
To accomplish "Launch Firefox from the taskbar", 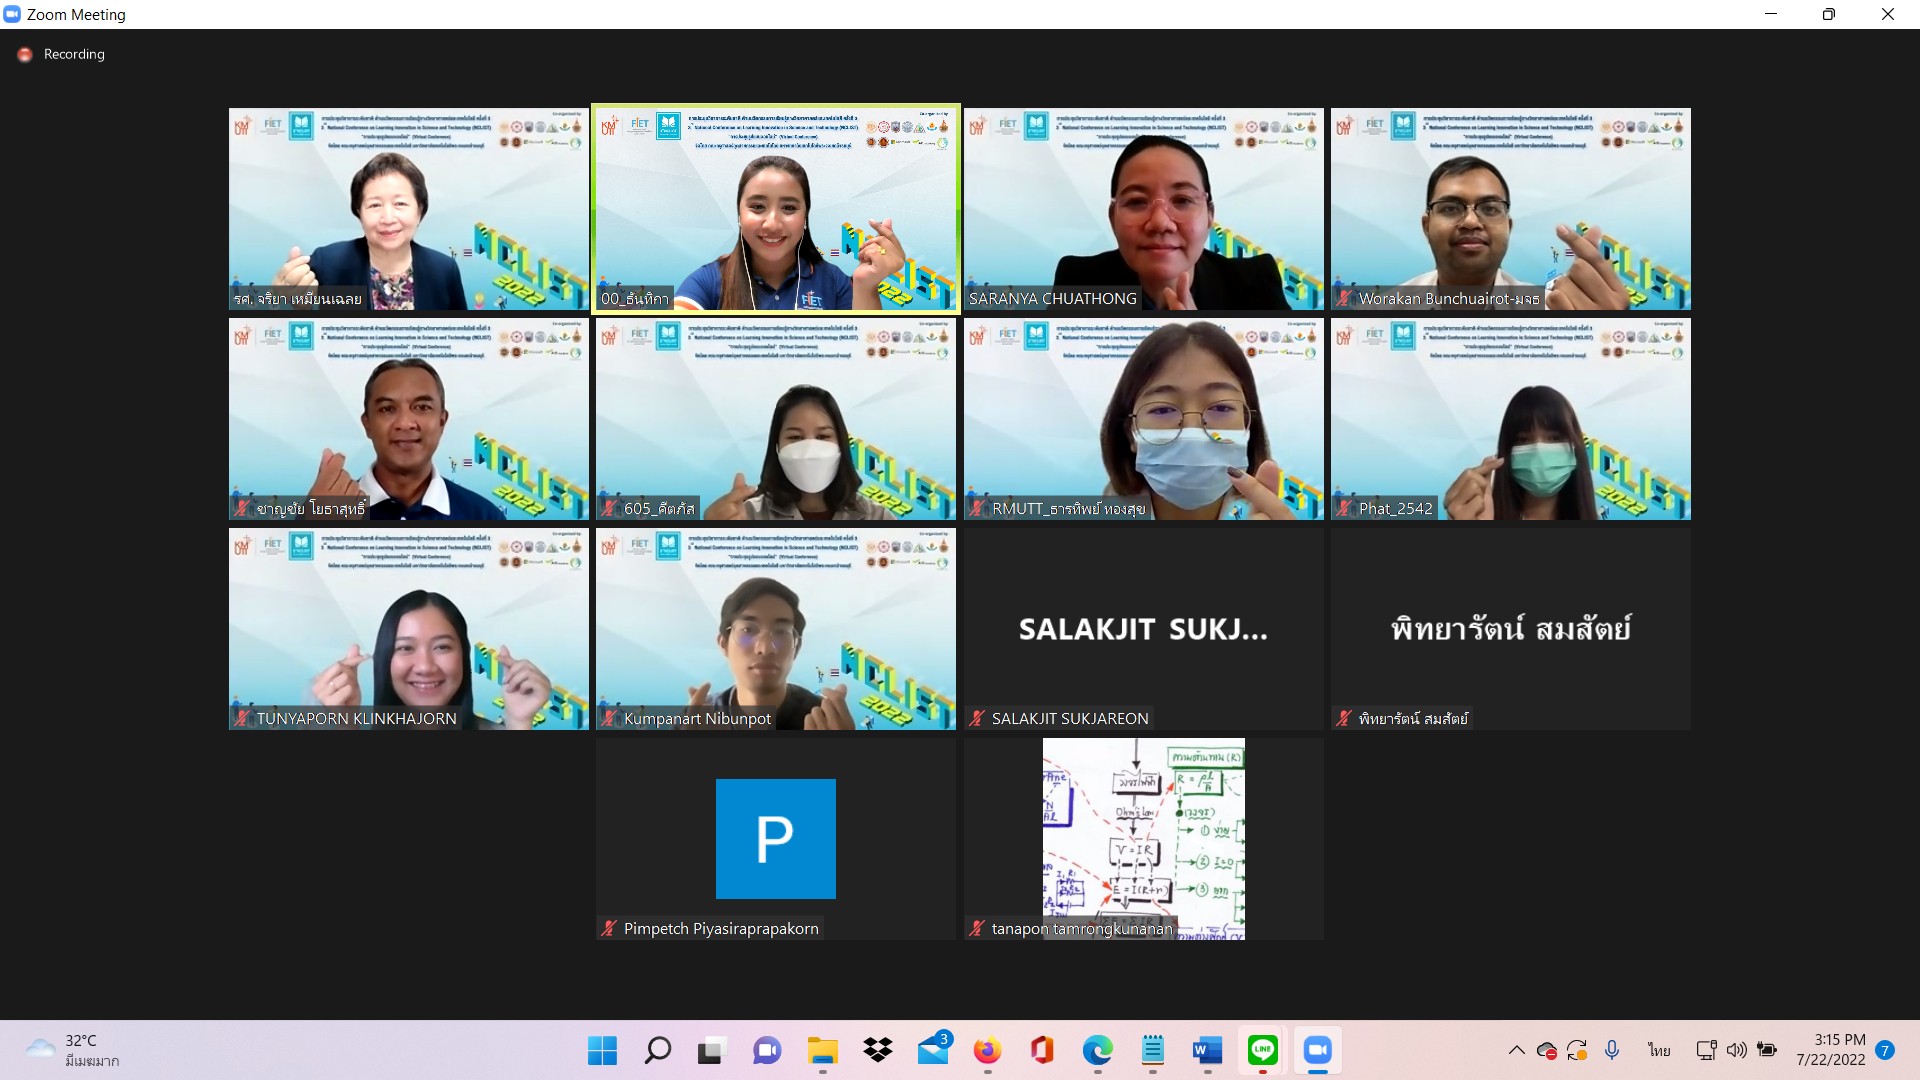I will point(987,1050).
